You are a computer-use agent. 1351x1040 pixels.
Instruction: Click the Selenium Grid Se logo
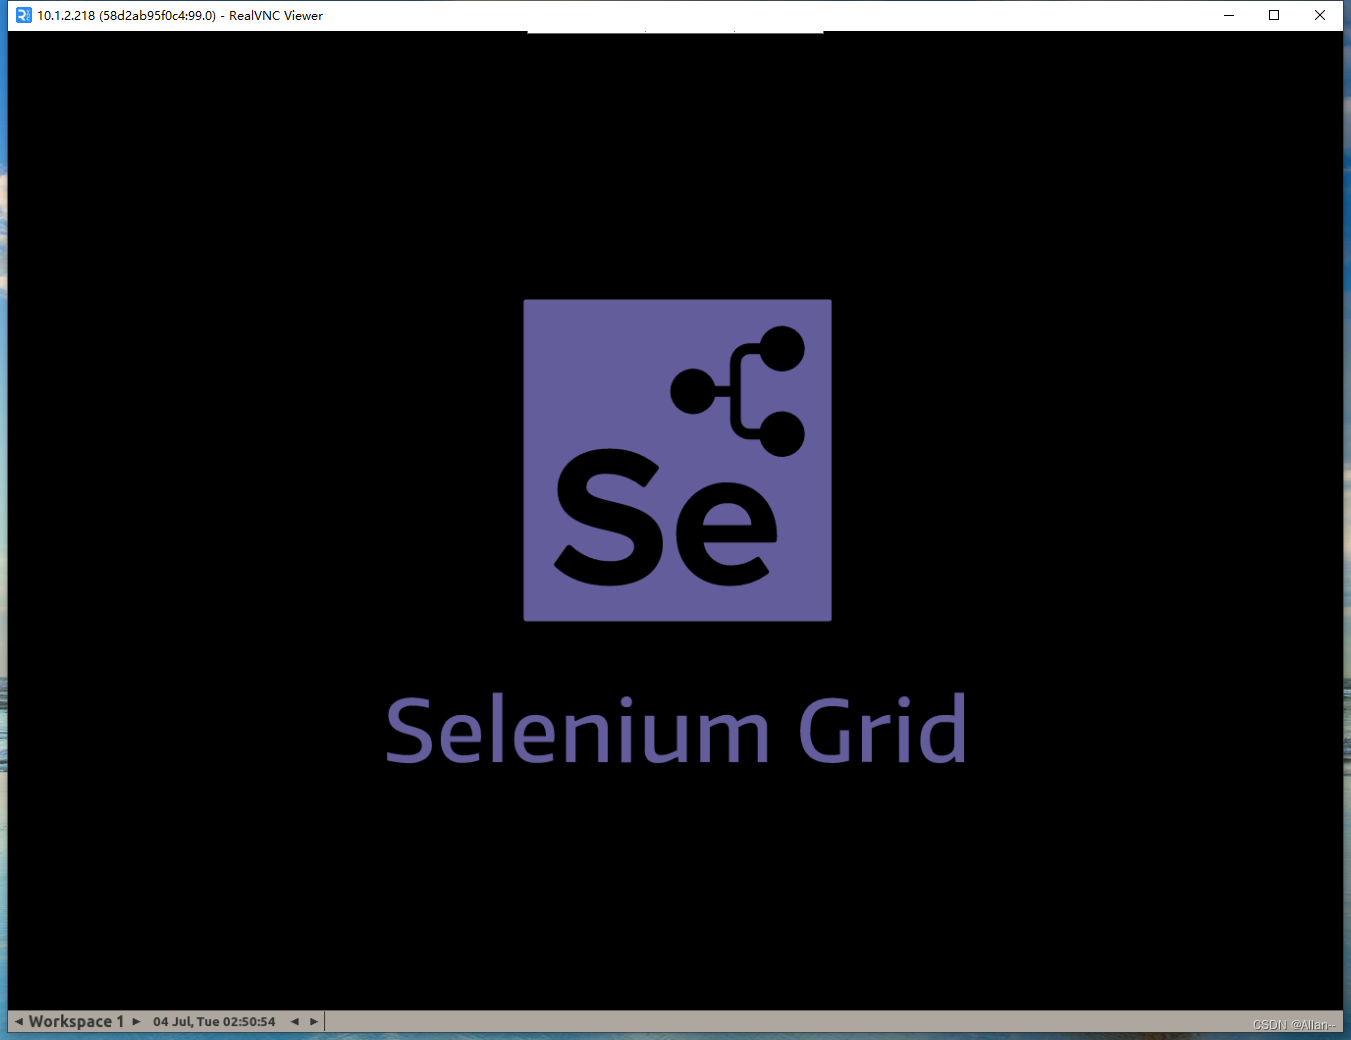[x=677, y=460]
